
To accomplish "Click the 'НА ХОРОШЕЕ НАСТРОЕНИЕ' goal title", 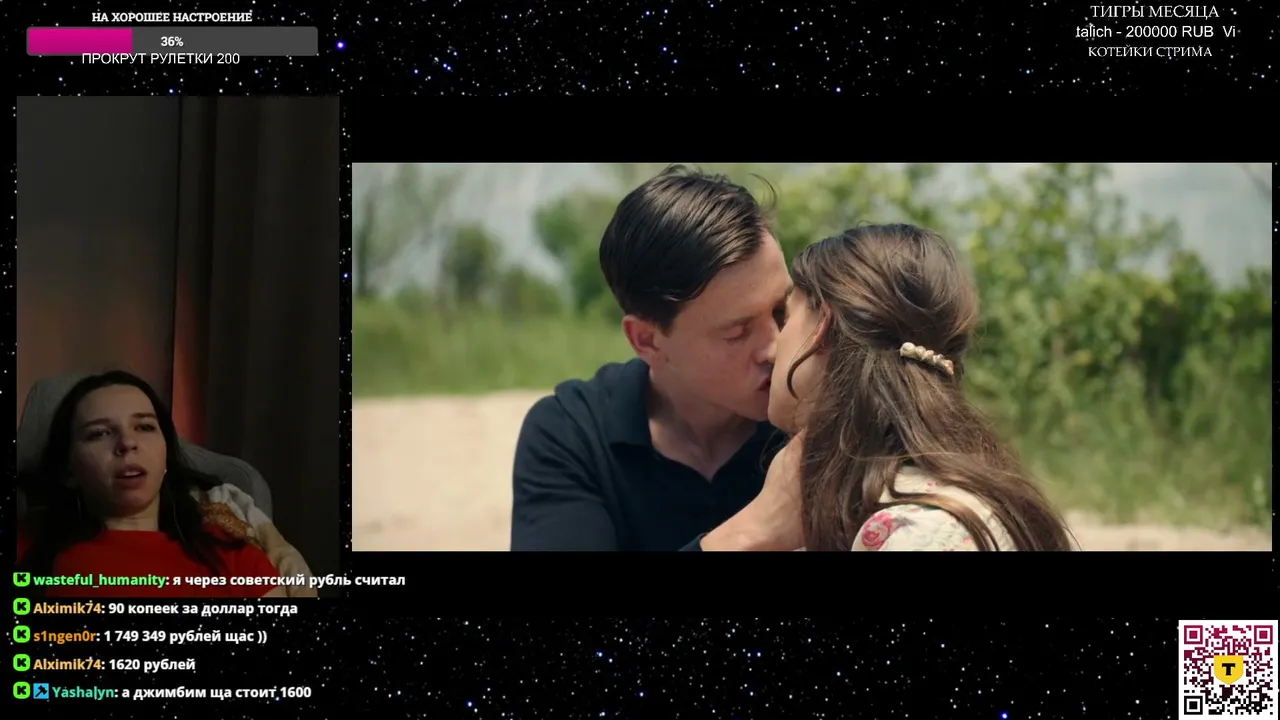I will coord(172,17).
